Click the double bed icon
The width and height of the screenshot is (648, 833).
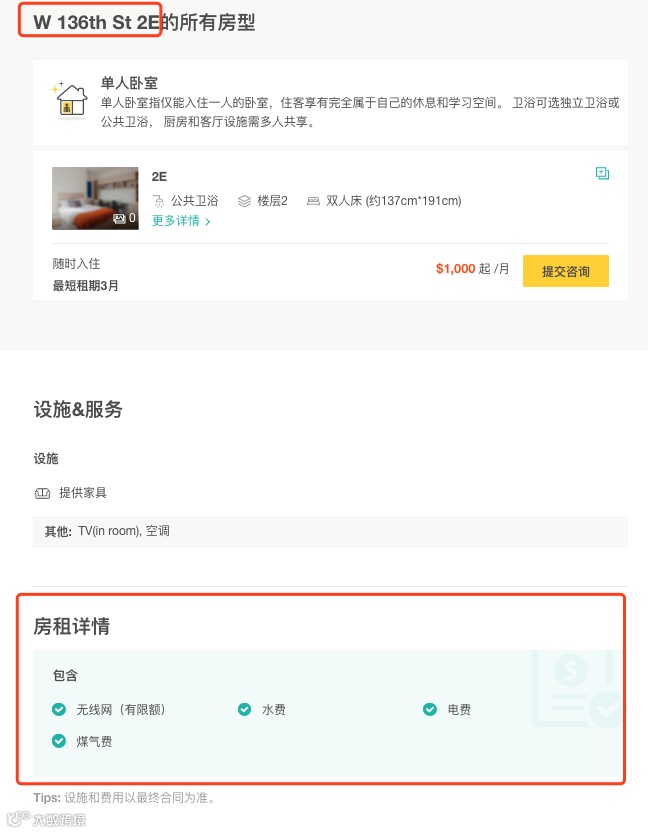click(x=313, y=201)
